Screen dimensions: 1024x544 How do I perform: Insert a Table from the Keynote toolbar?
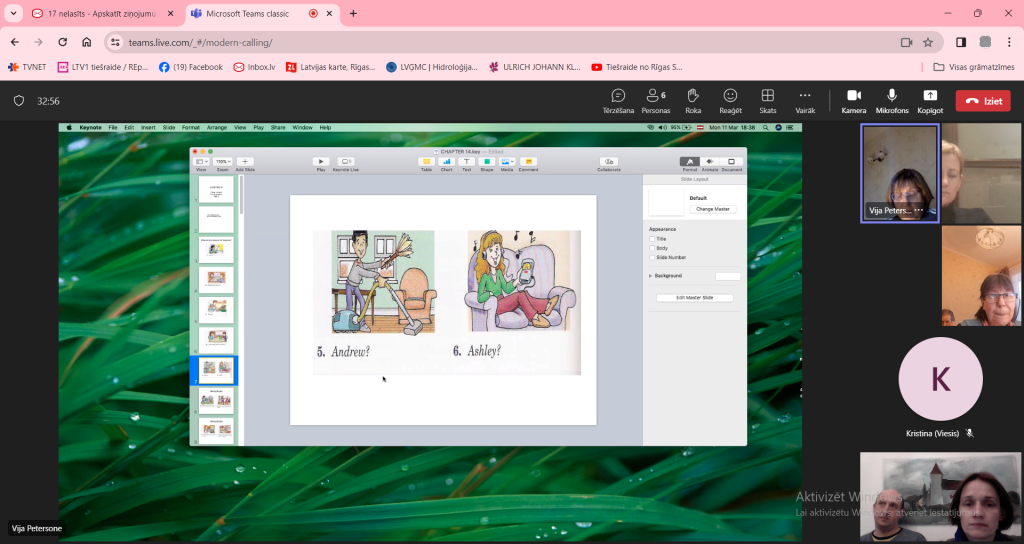pyautogui.click(x=426, y=162)
